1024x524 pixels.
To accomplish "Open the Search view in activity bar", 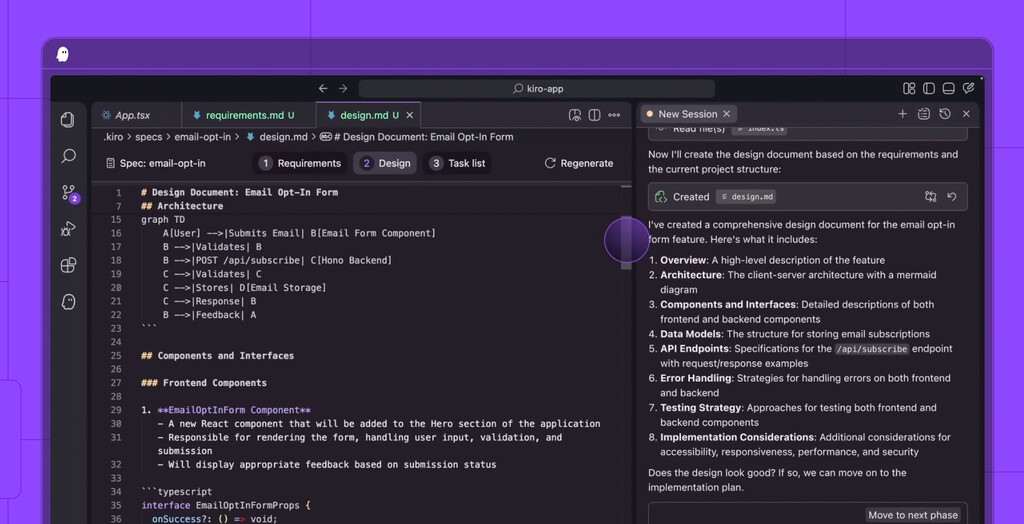I will (68, 156).
